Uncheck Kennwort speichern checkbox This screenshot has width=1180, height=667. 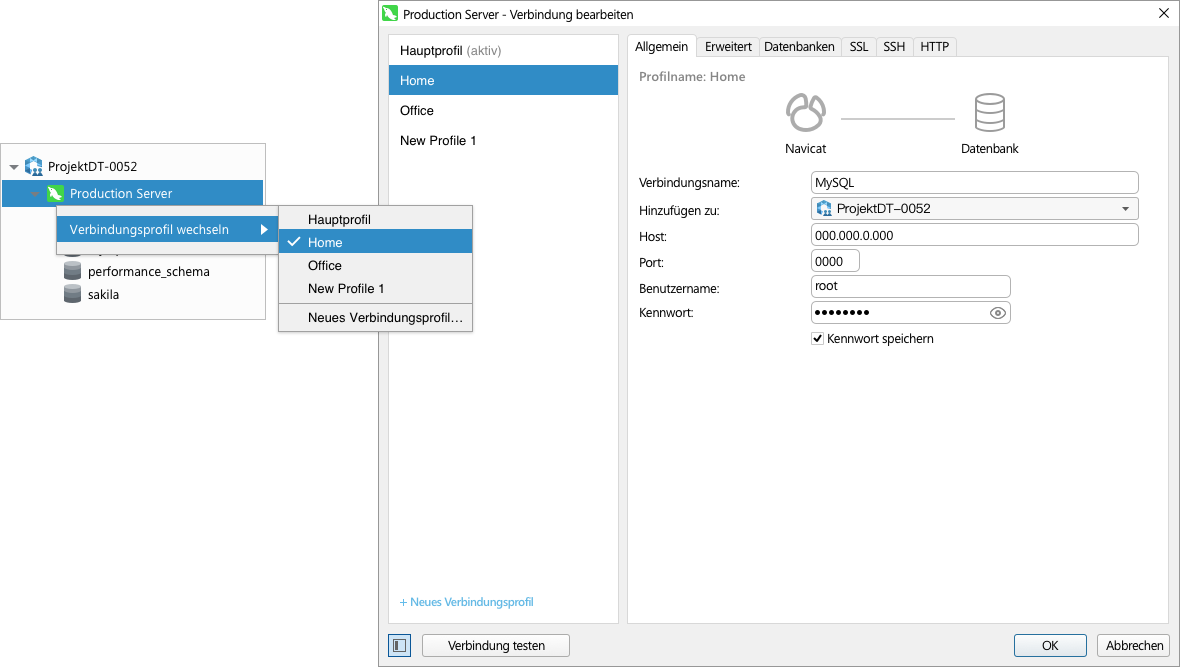tap(817, 339)
